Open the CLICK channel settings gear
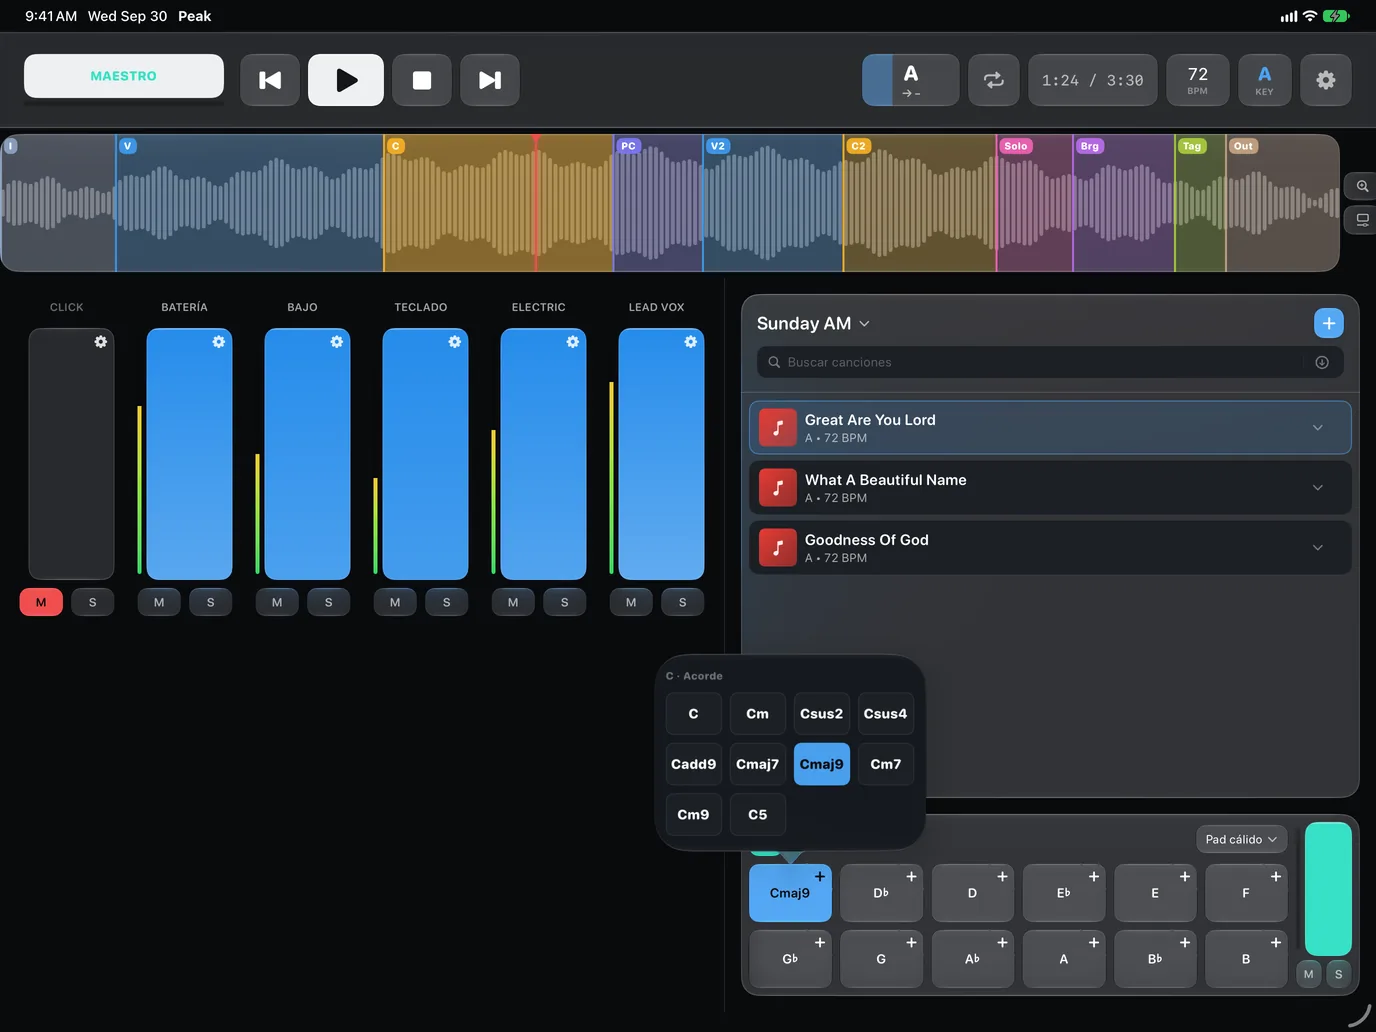Viewport: 1376px width, 1032px height. click(x=101, y=342)
